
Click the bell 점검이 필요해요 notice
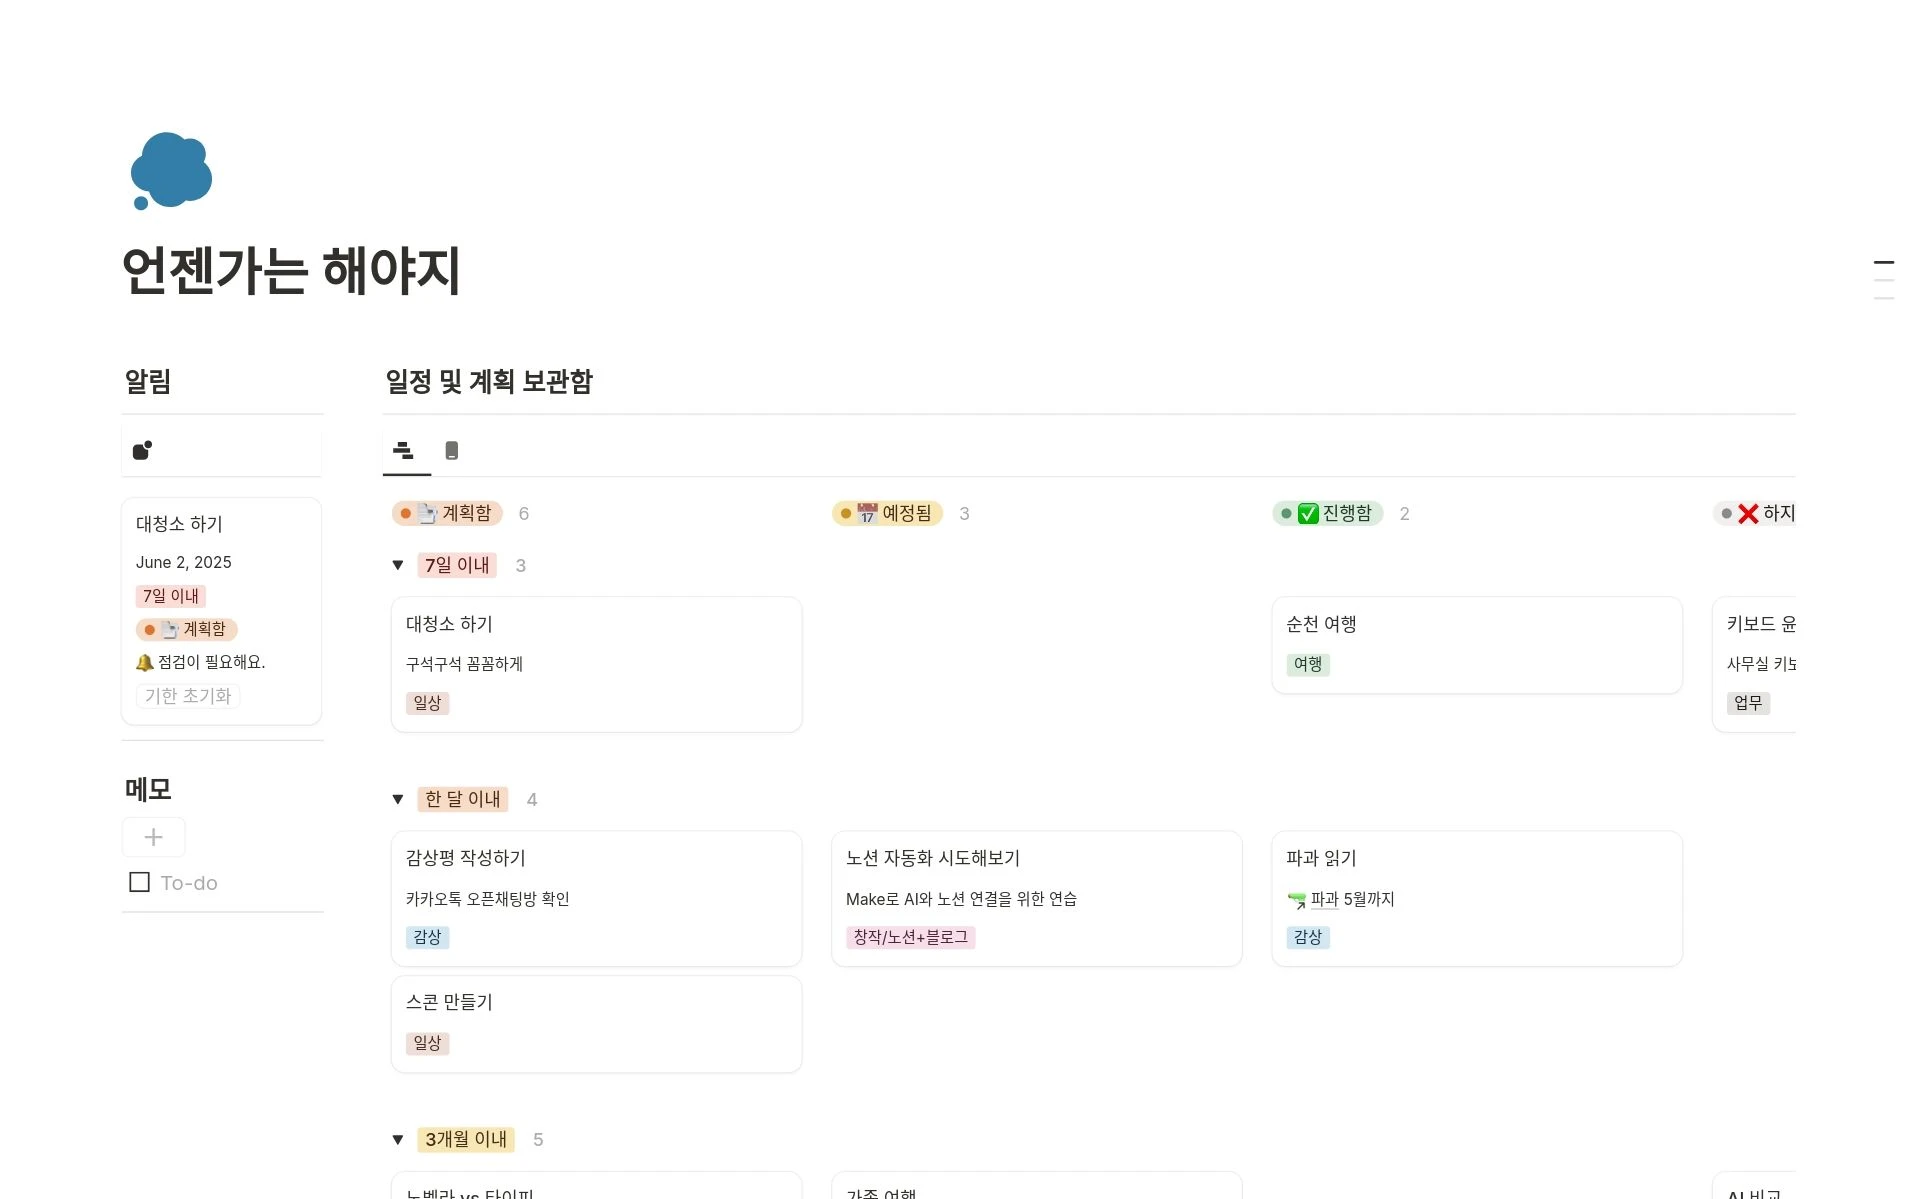click(201, 662)
